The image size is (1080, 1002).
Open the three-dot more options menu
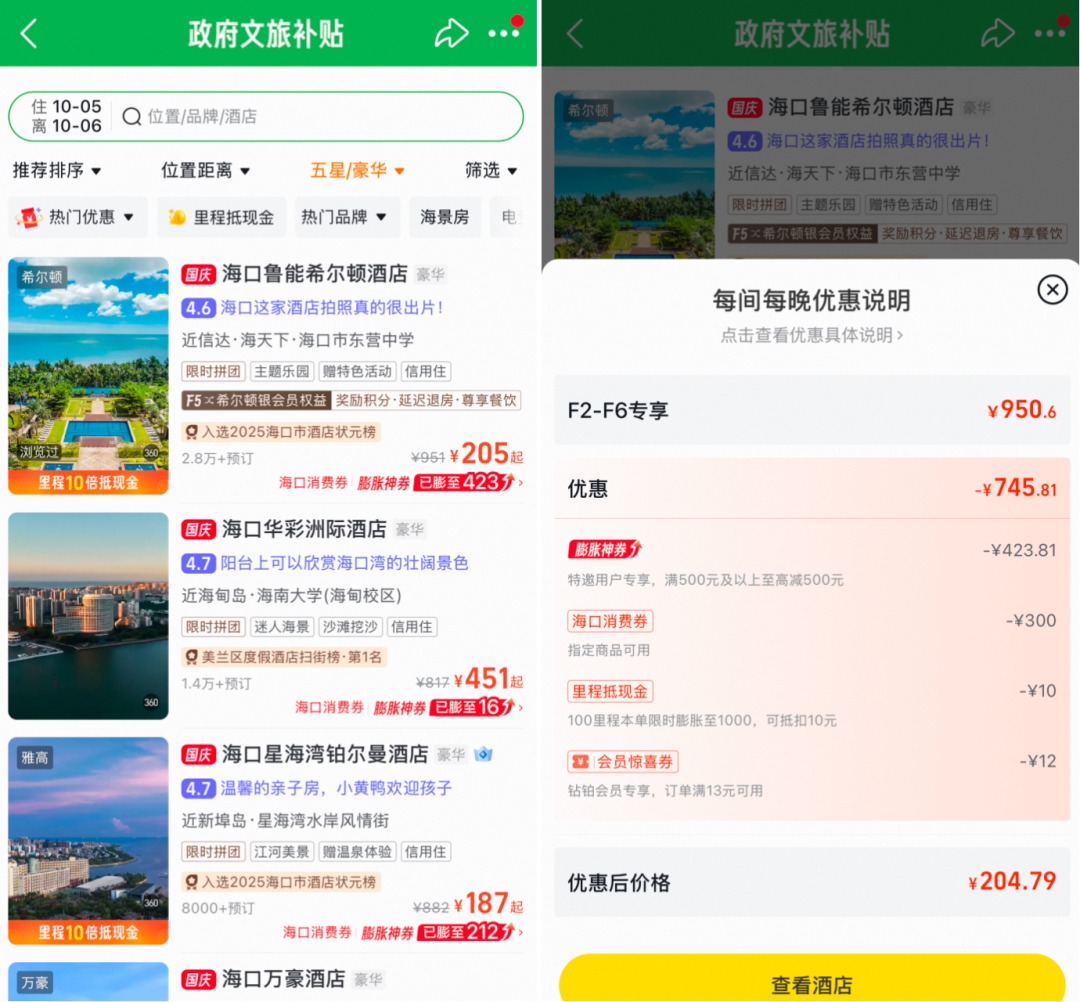coord(505,32)
